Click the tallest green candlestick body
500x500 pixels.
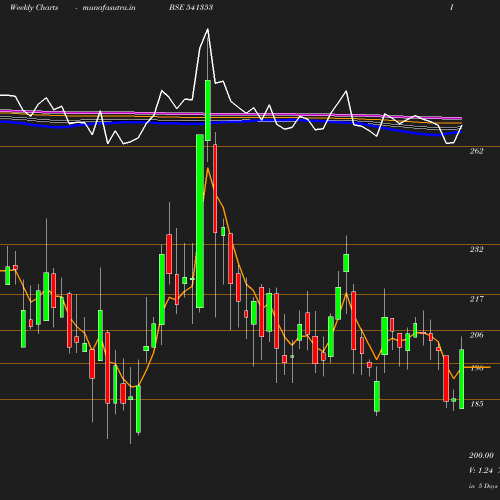pos(200,221)
